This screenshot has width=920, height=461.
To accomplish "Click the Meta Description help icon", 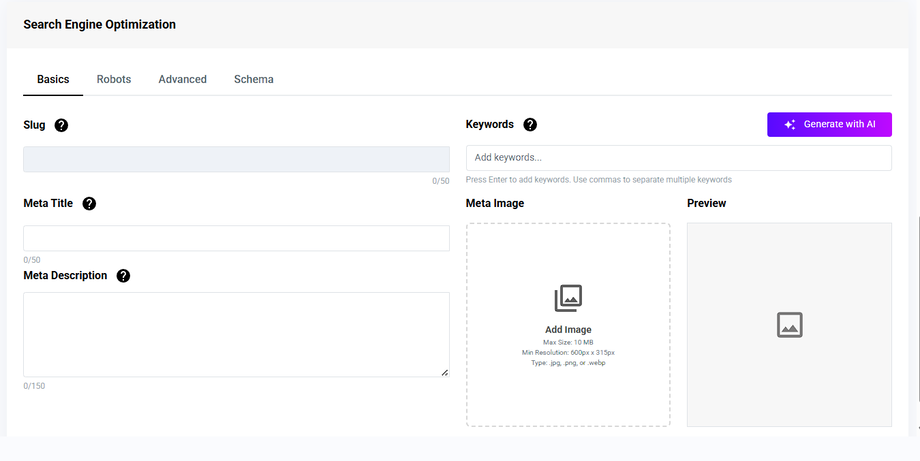I will click(123, 276).
